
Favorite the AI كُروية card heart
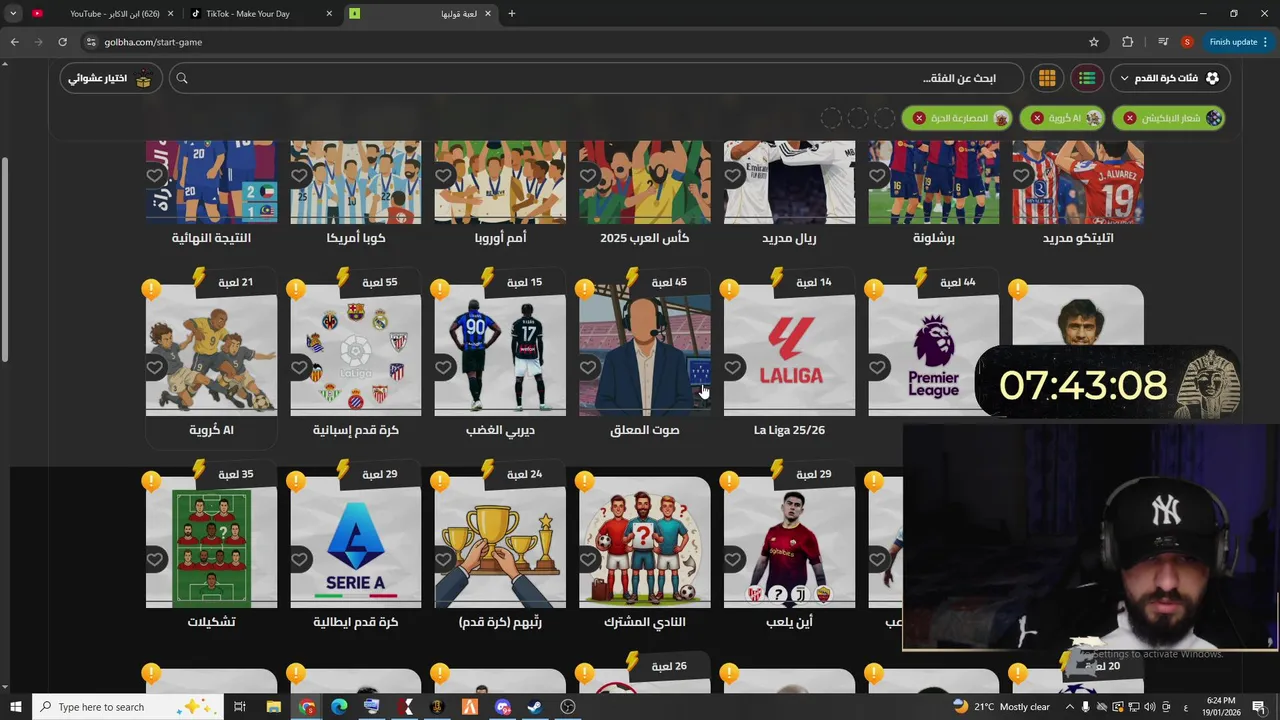tap(154, 368)
